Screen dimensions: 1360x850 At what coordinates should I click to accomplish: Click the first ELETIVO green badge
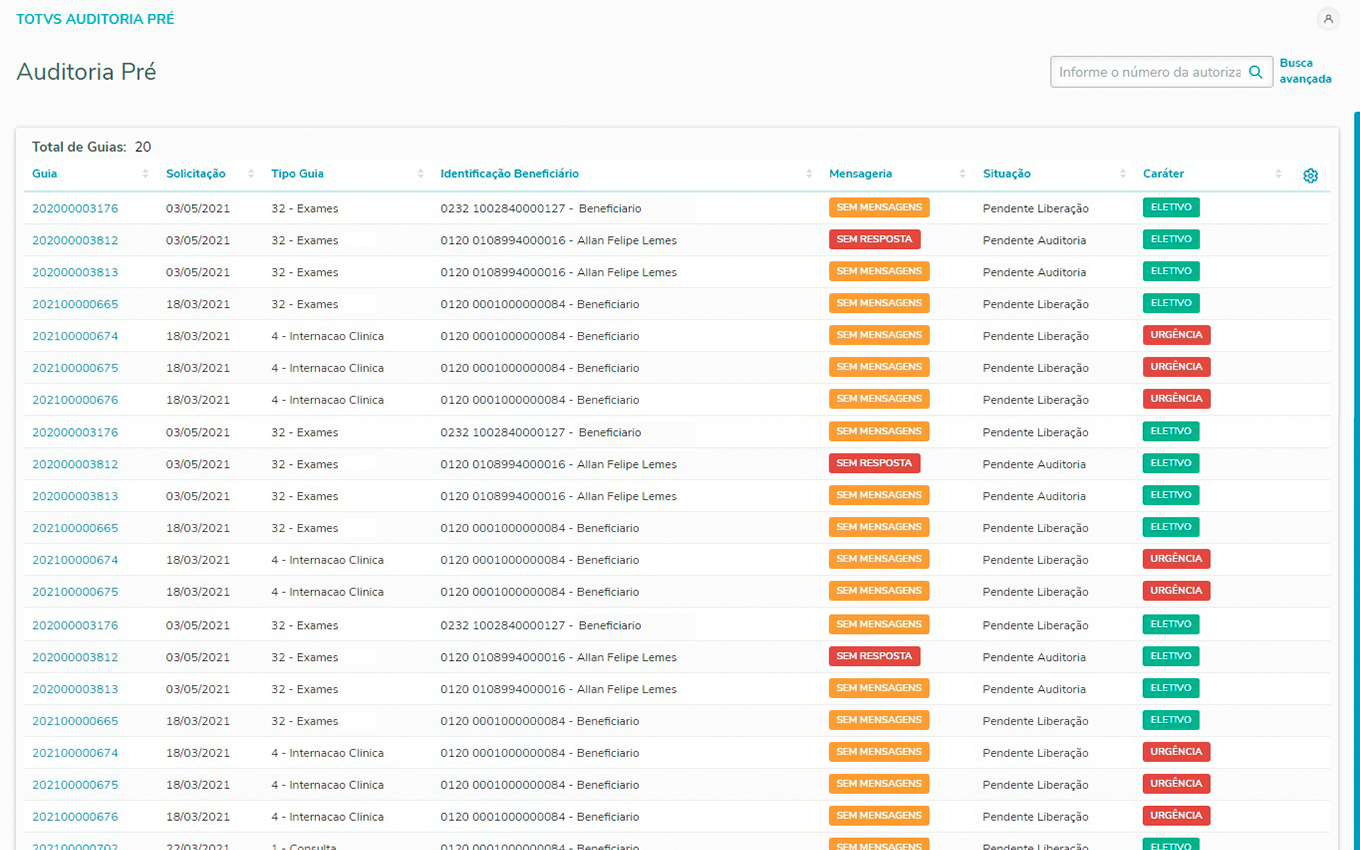click(x=1170, y=208)
